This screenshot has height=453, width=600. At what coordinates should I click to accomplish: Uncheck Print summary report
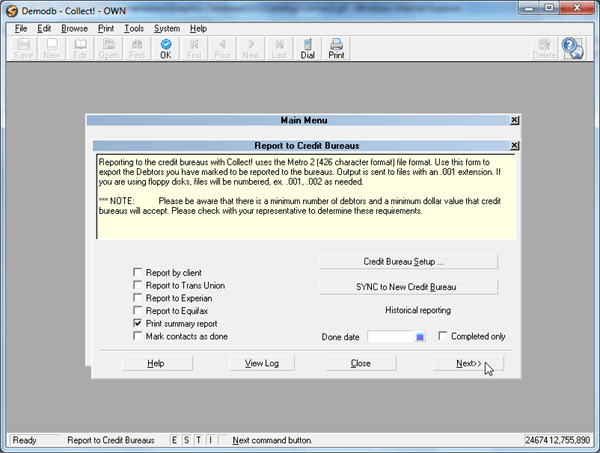[137, 323]
